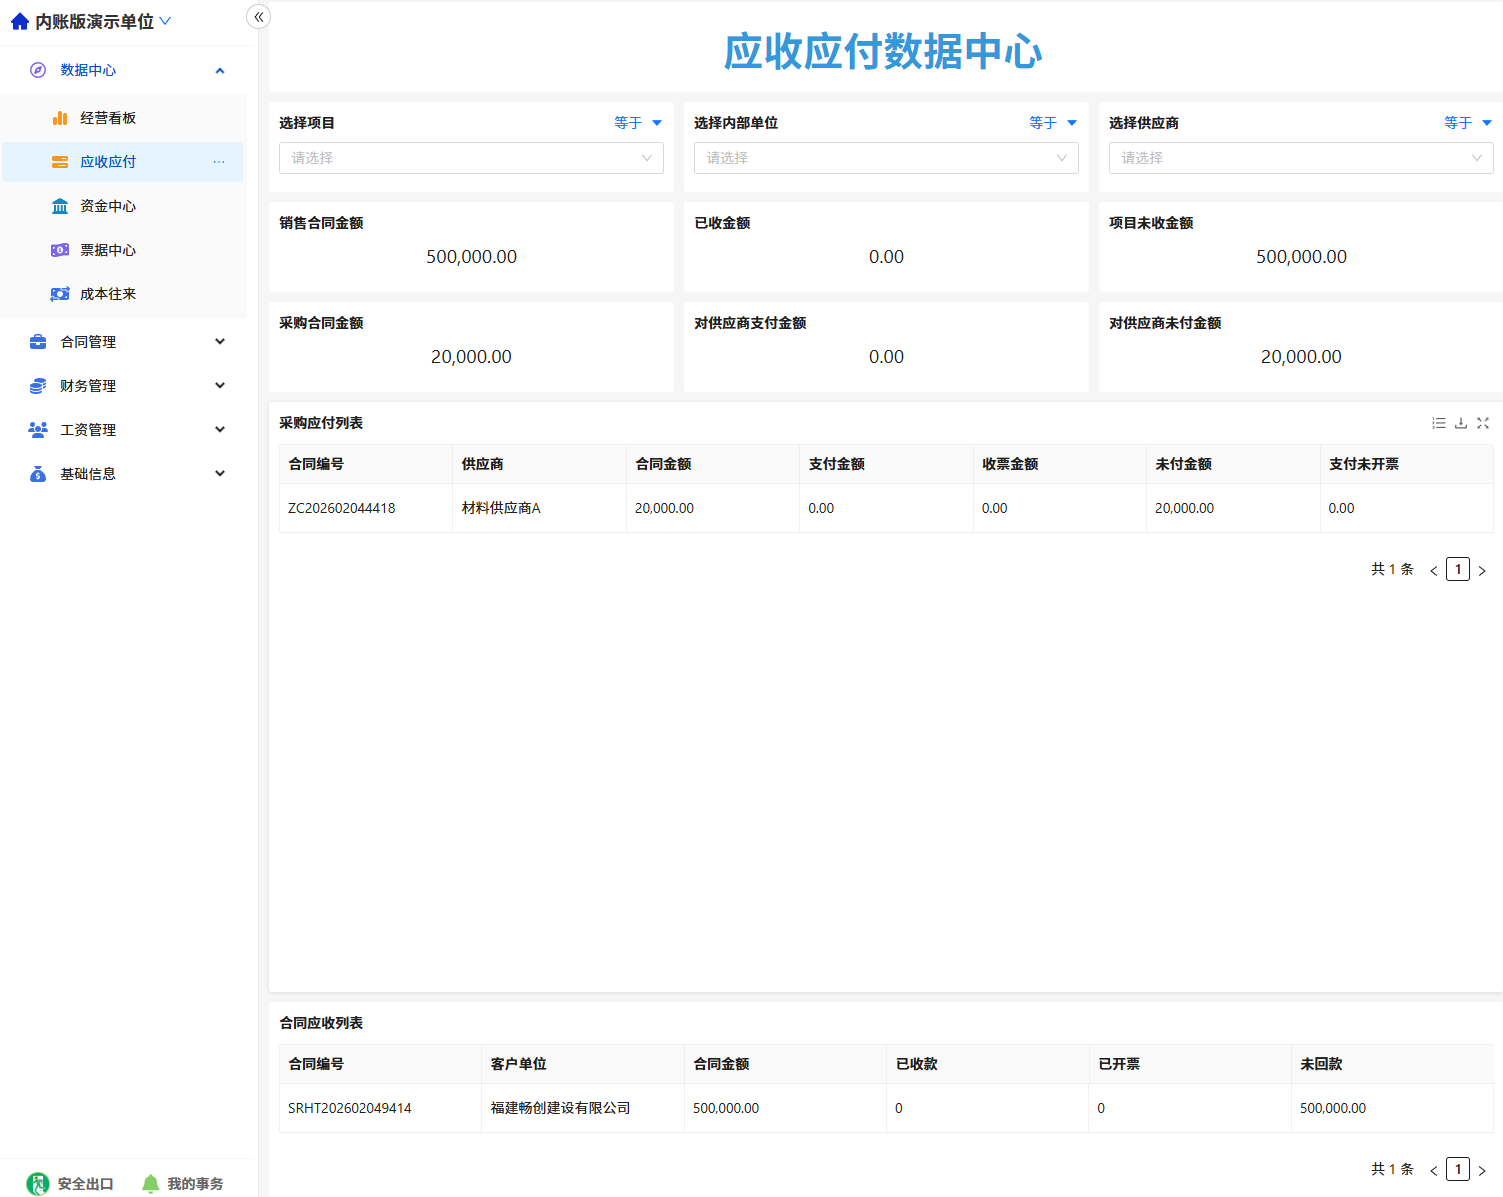Open the 内账版演示单位 unit switcher arrow

165,21
